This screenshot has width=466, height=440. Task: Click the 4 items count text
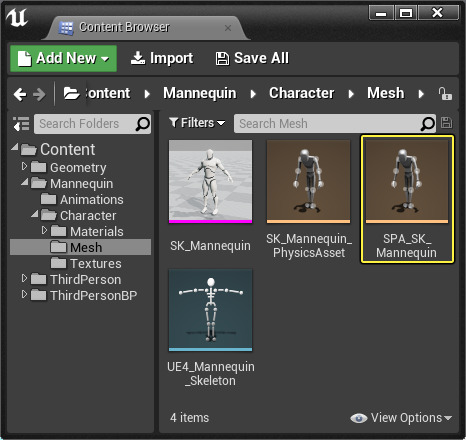tap(189, 418)
